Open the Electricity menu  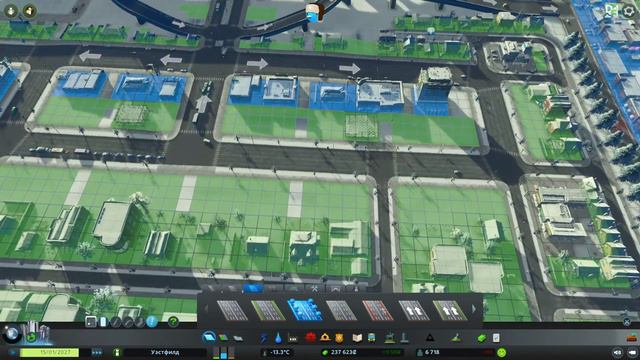[x=264, y=338]
